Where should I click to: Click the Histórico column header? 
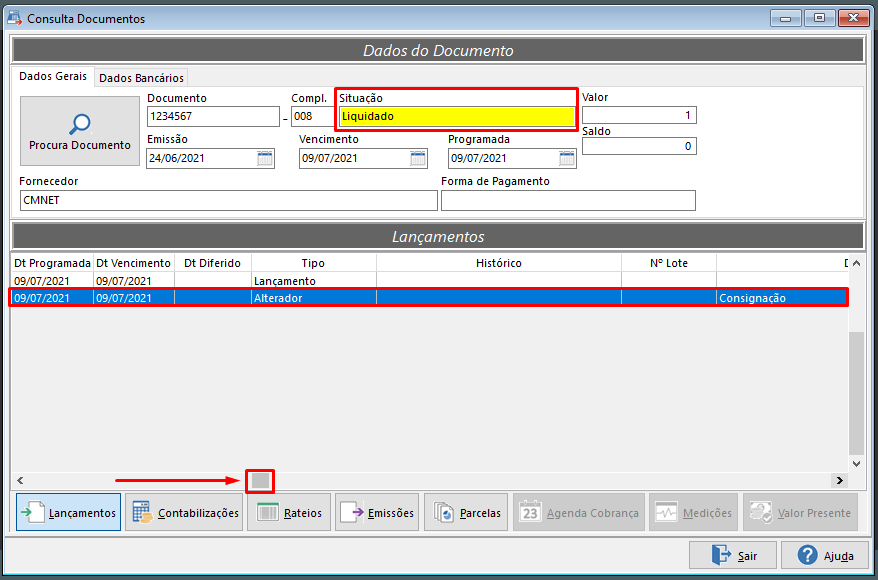[x=499, y=263]
